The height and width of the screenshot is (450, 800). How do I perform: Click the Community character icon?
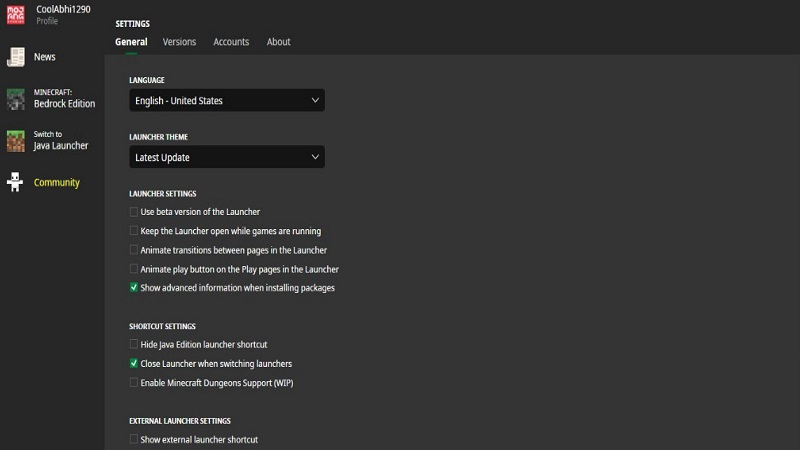[x=15, y=182]
